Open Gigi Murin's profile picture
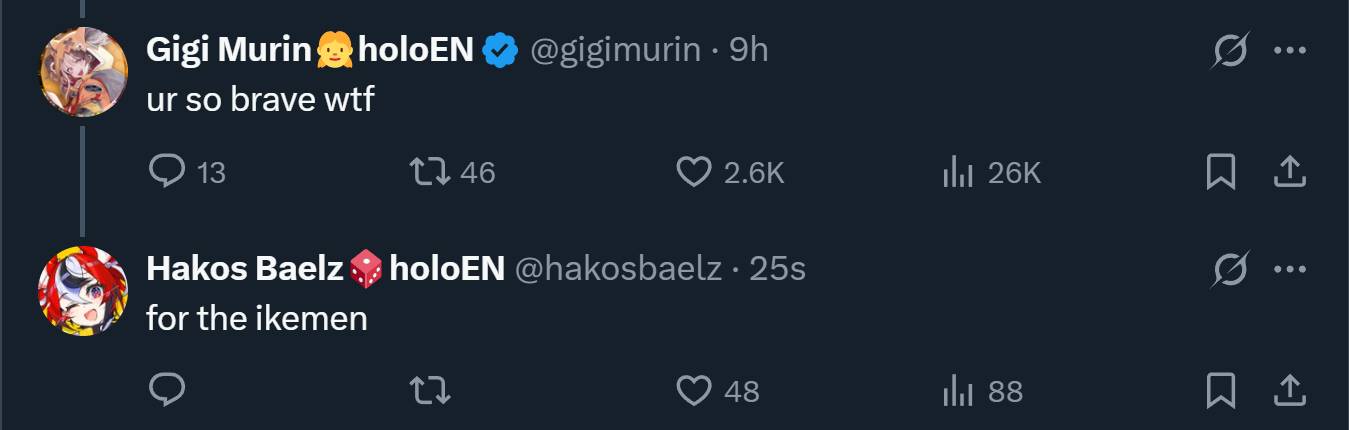 84,72
